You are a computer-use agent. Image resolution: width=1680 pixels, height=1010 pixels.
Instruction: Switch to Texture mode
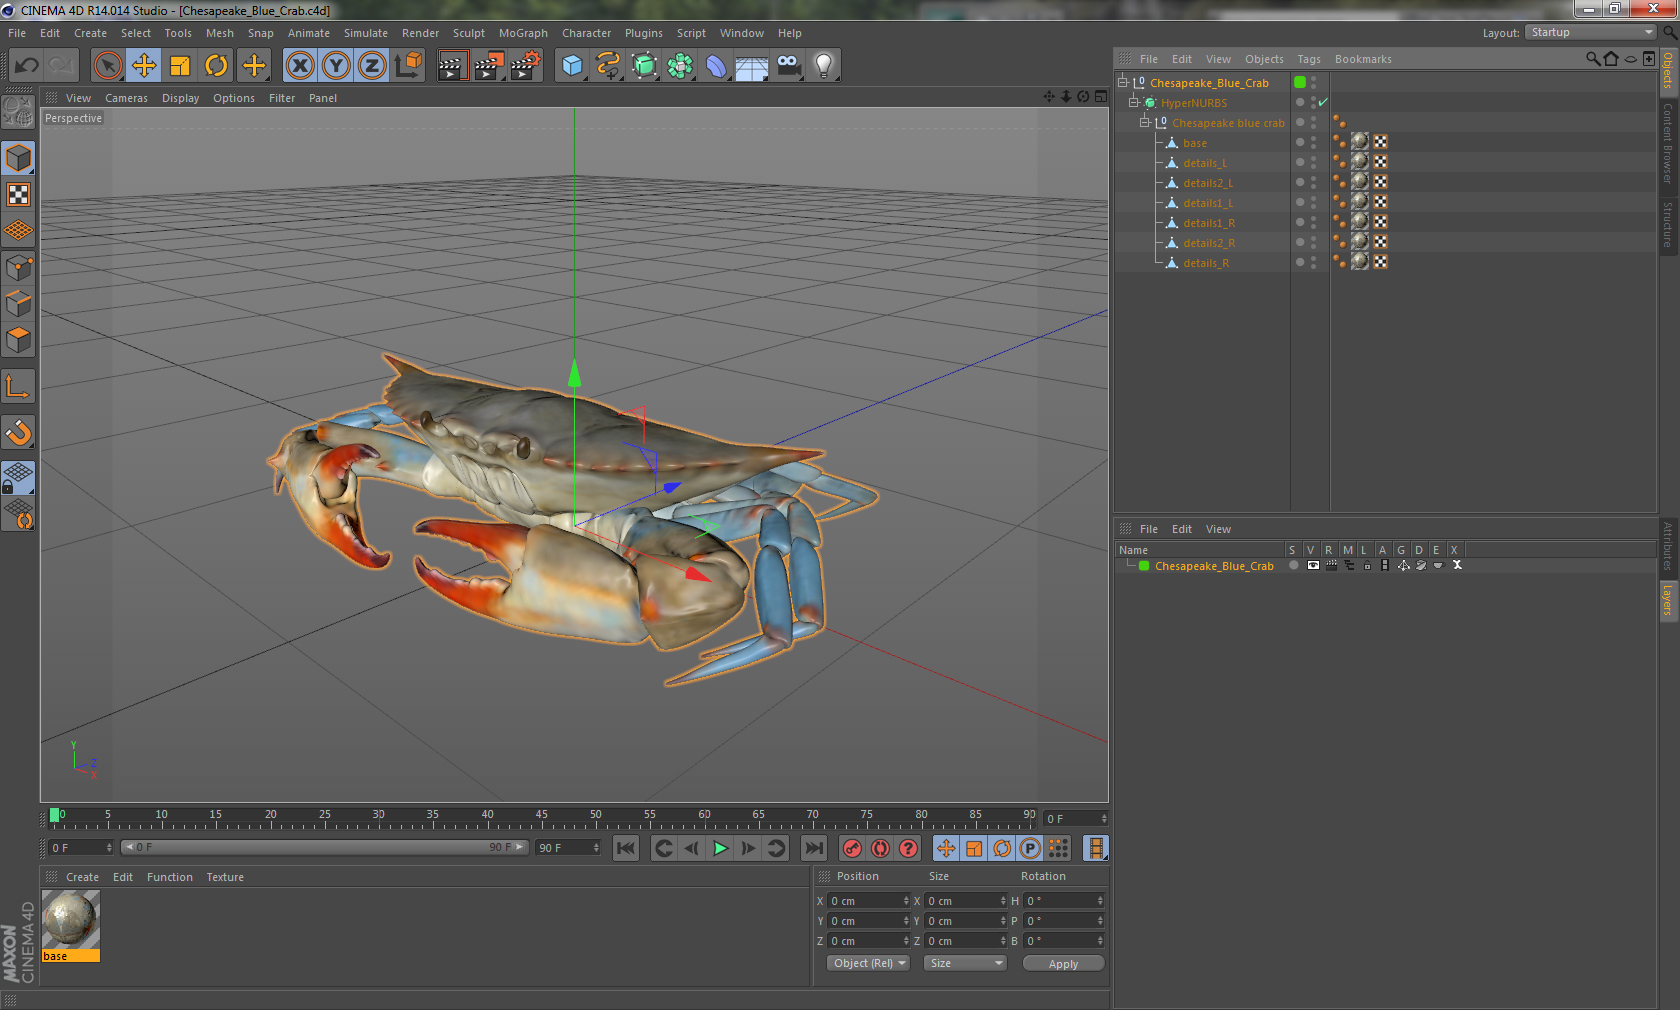pos(19,195)
